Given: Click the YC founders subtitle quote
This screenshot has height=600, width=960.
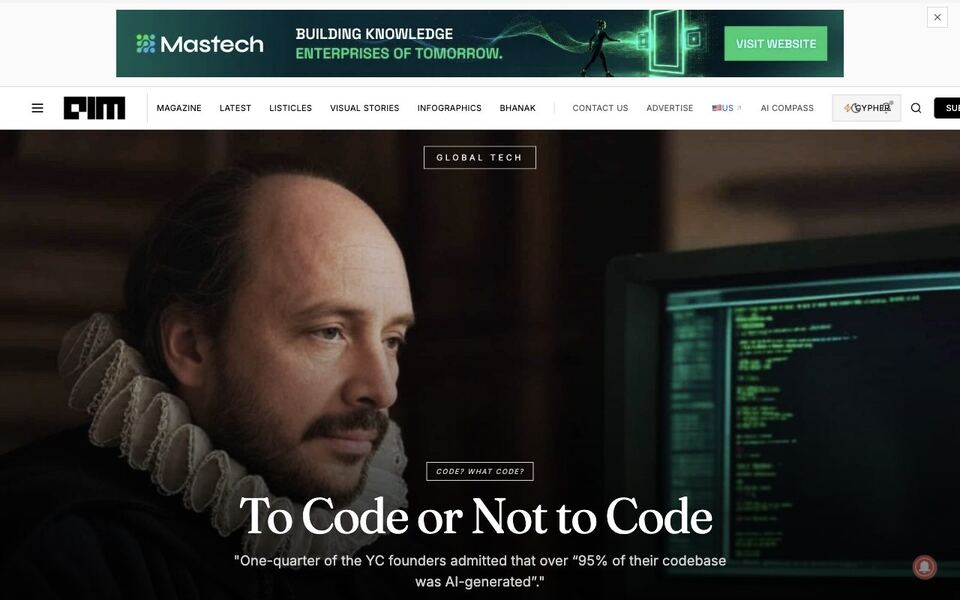Looking at the screenshot, I should point(480,571).
